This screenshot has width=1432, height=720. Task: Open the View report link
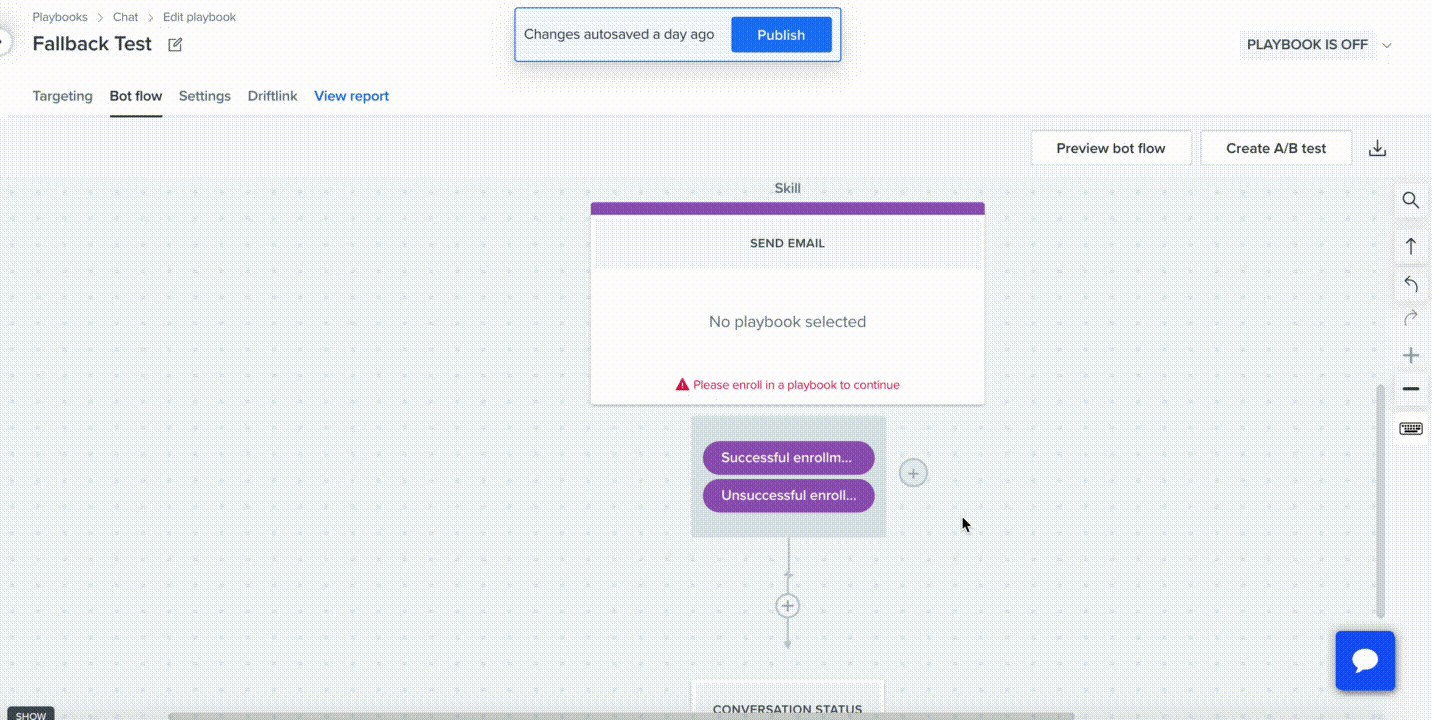[x=352, y=96]
